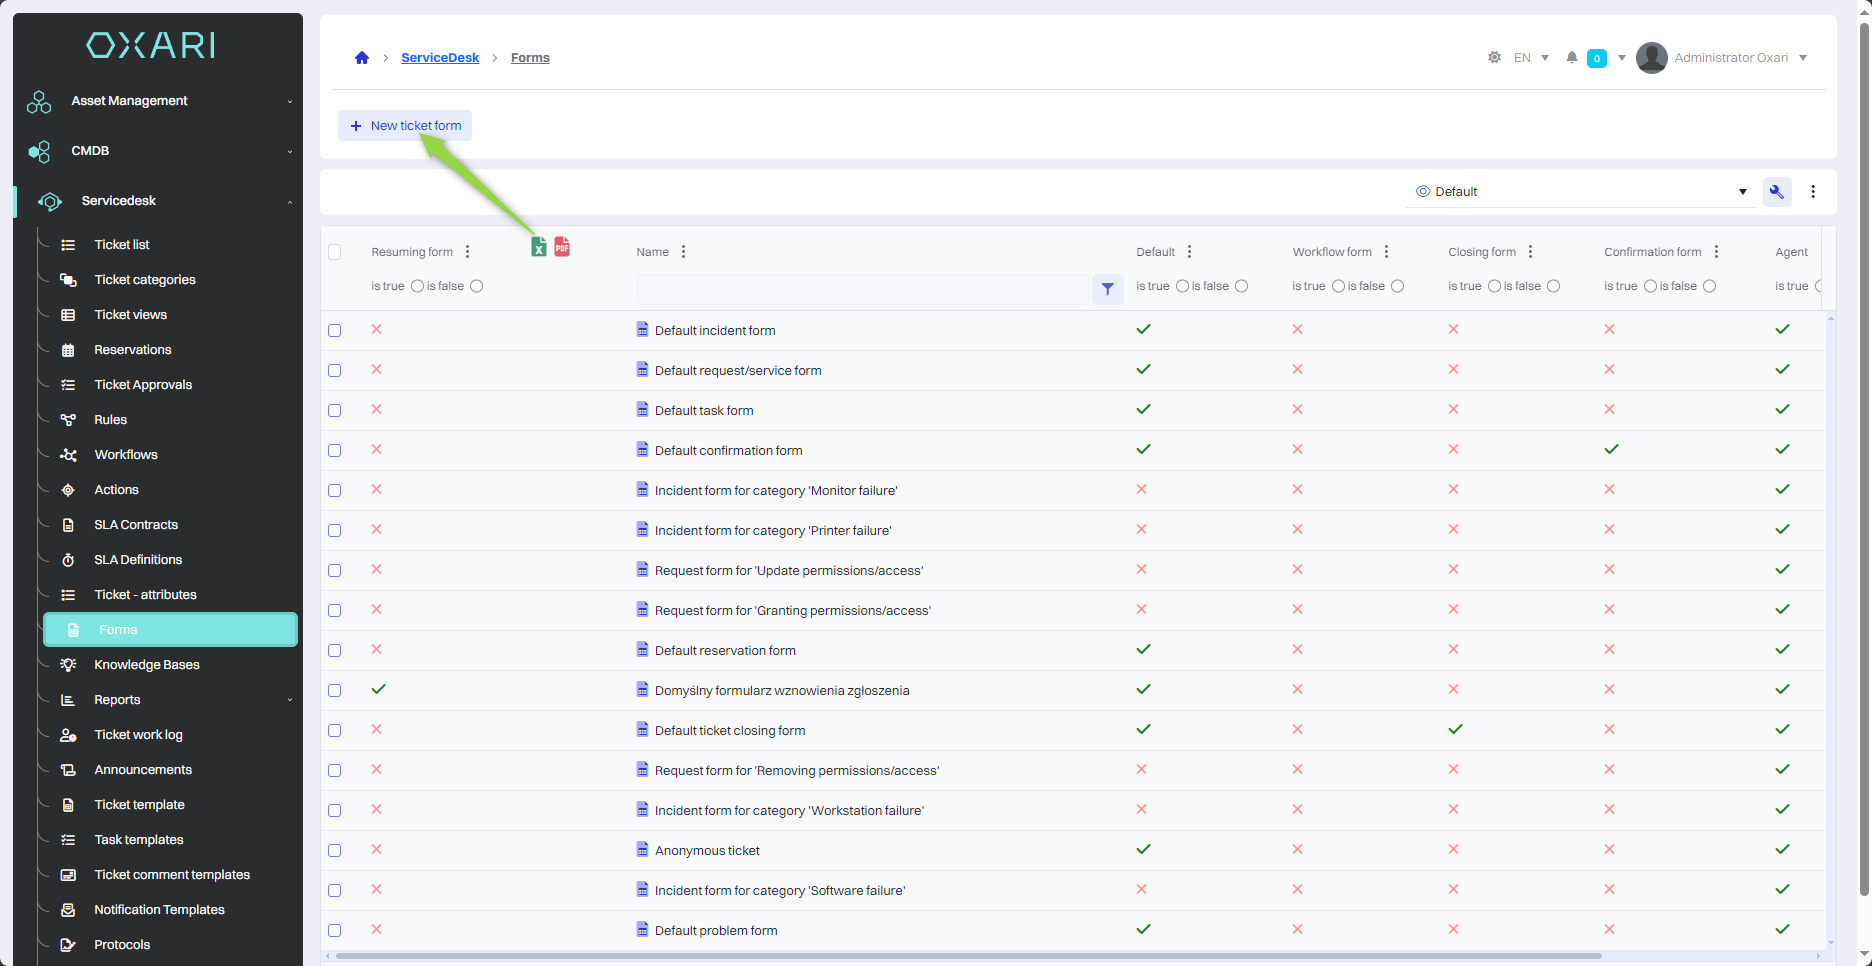
Task: Export table to Excel icon
Action: [x=539, y=247]
